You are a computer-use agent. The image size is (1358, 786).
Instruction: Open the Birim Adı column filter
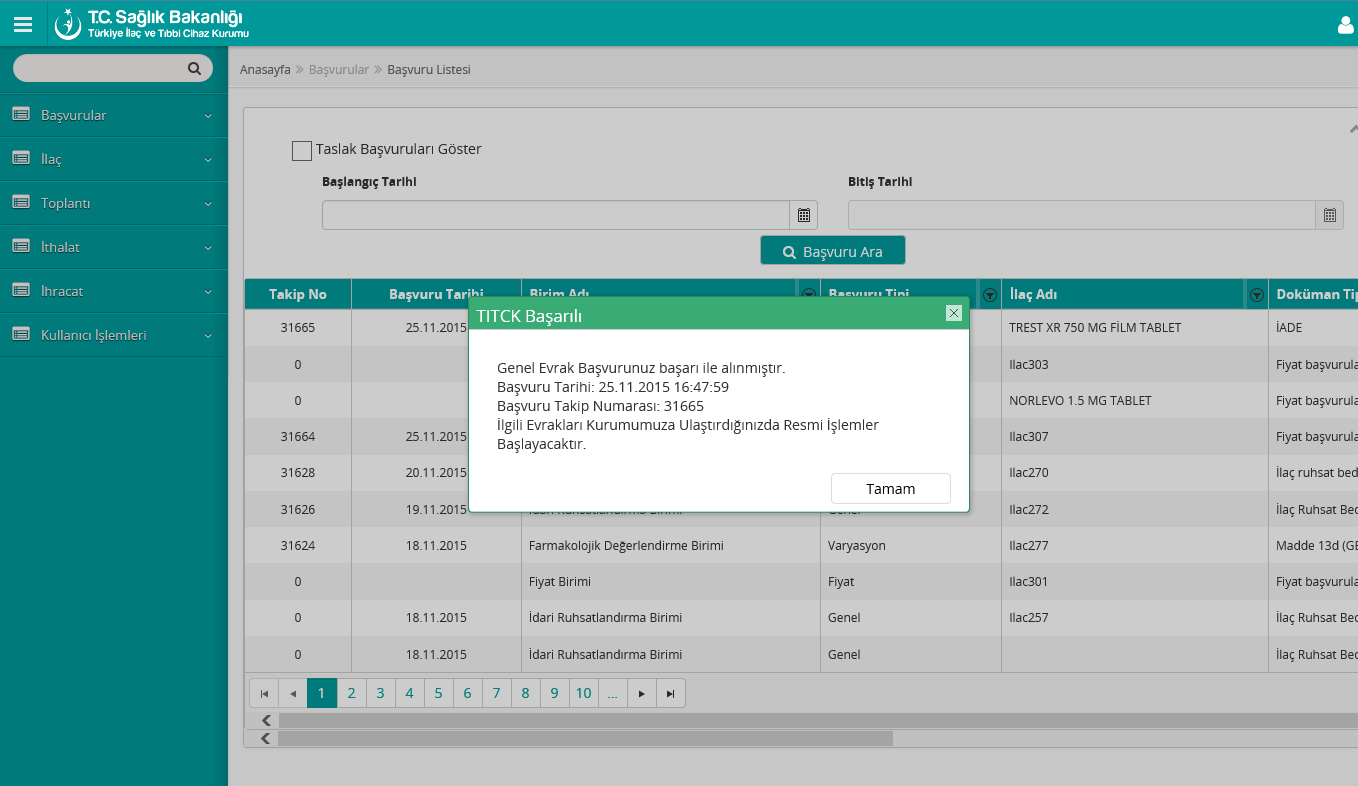(809, 295)
